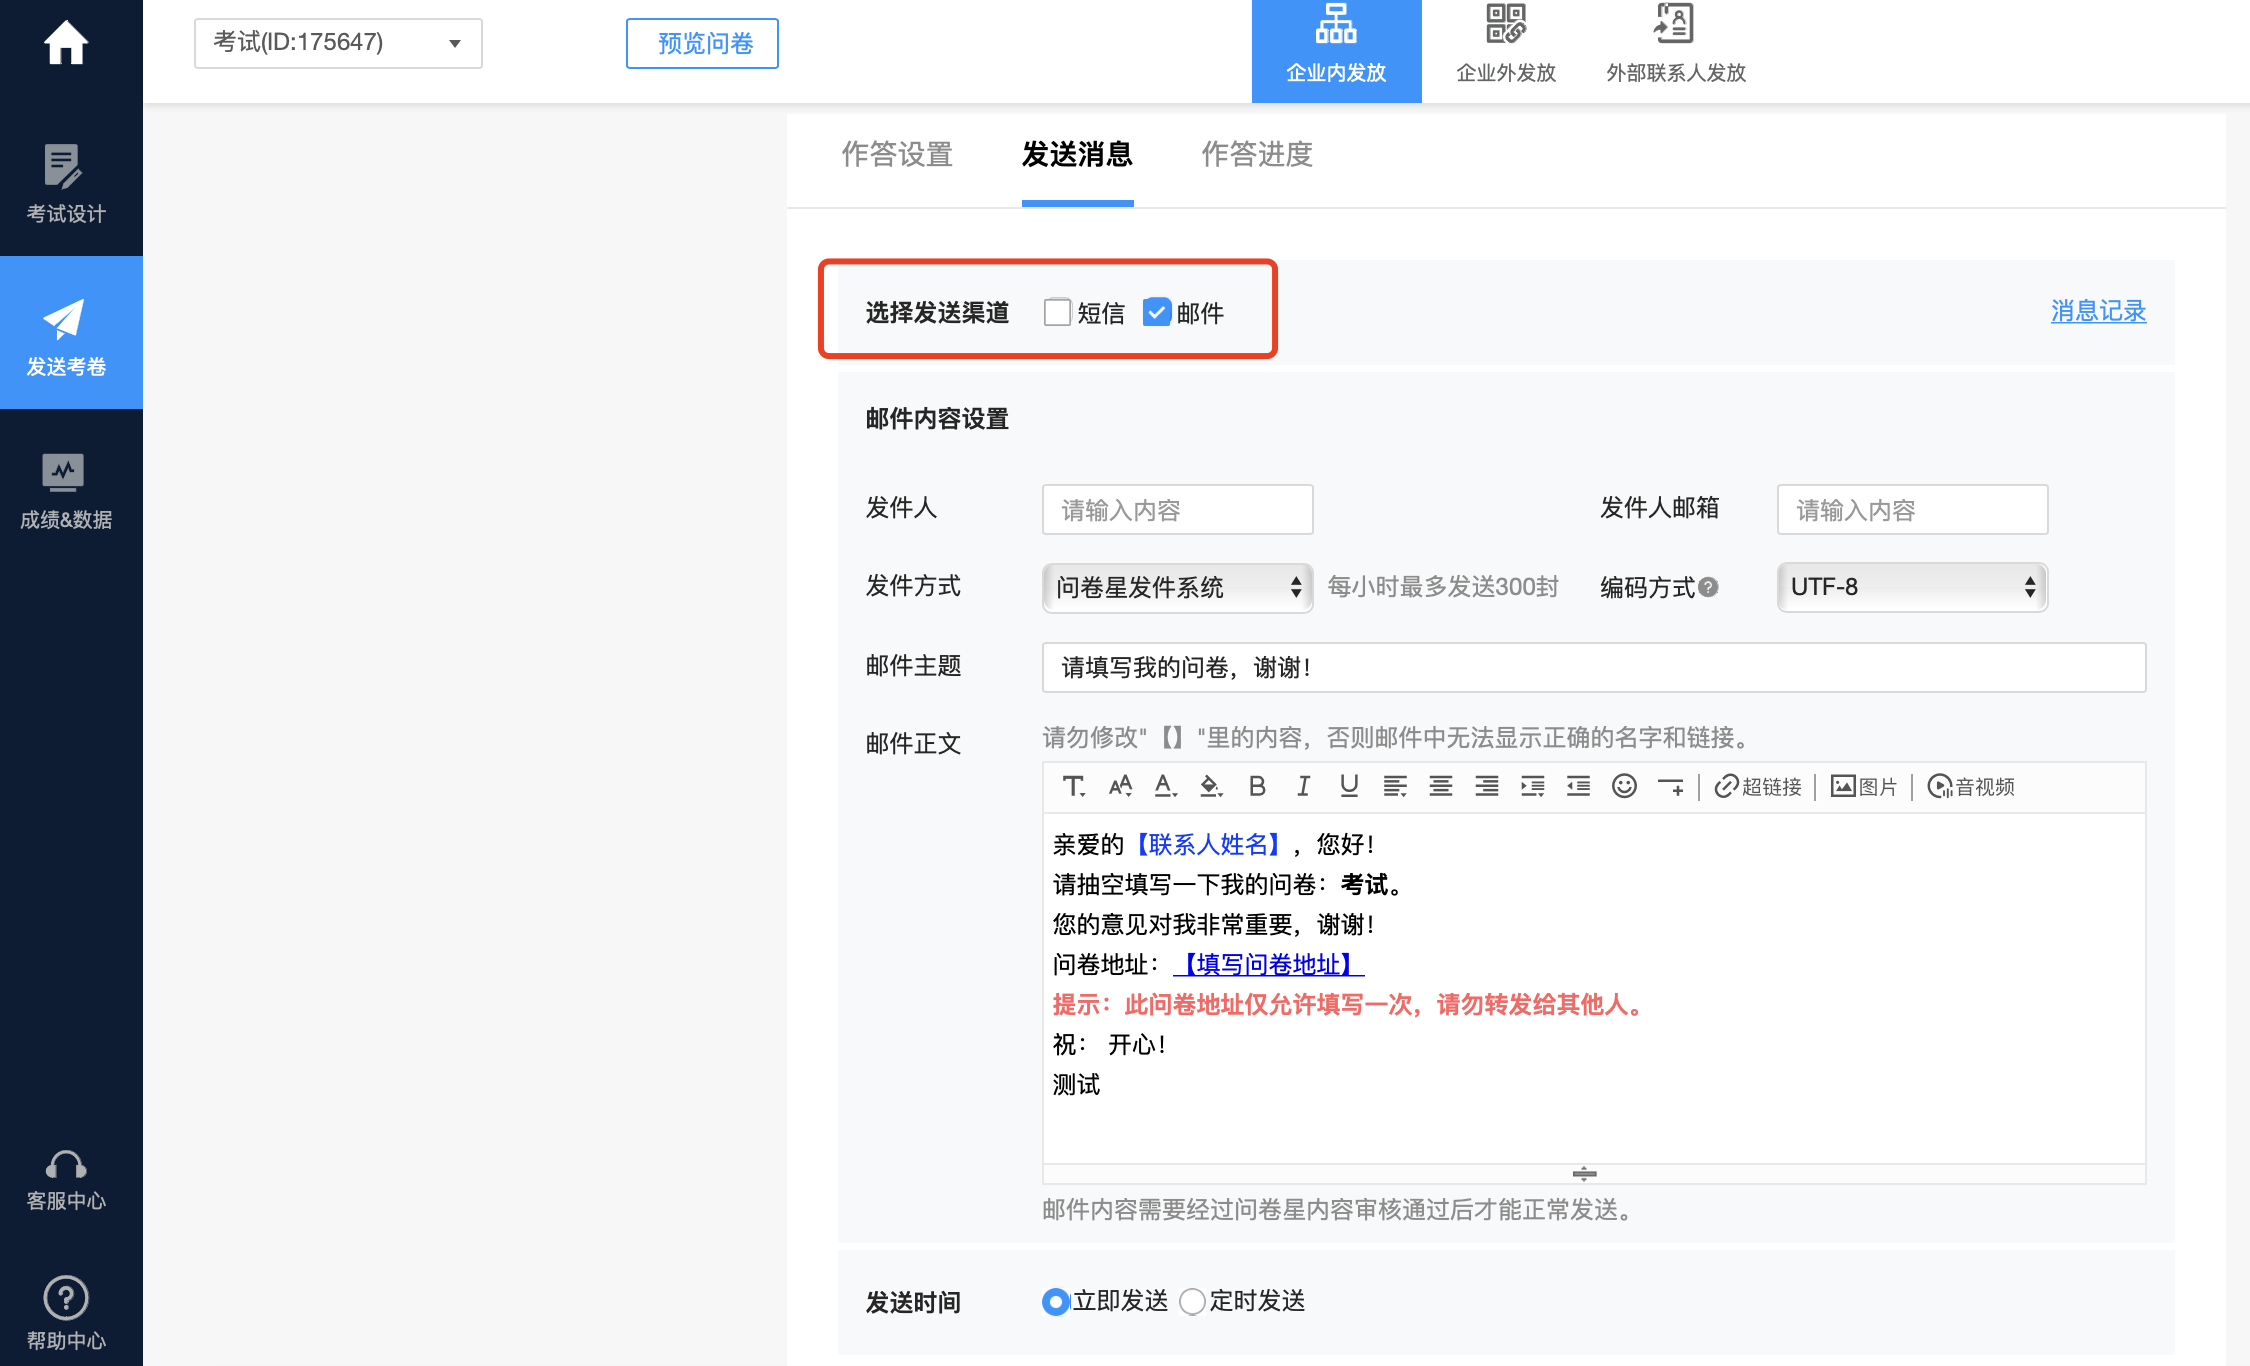
Task: Click the 您的意见对我非常重要 line
Action: [x=1215, y=925]
